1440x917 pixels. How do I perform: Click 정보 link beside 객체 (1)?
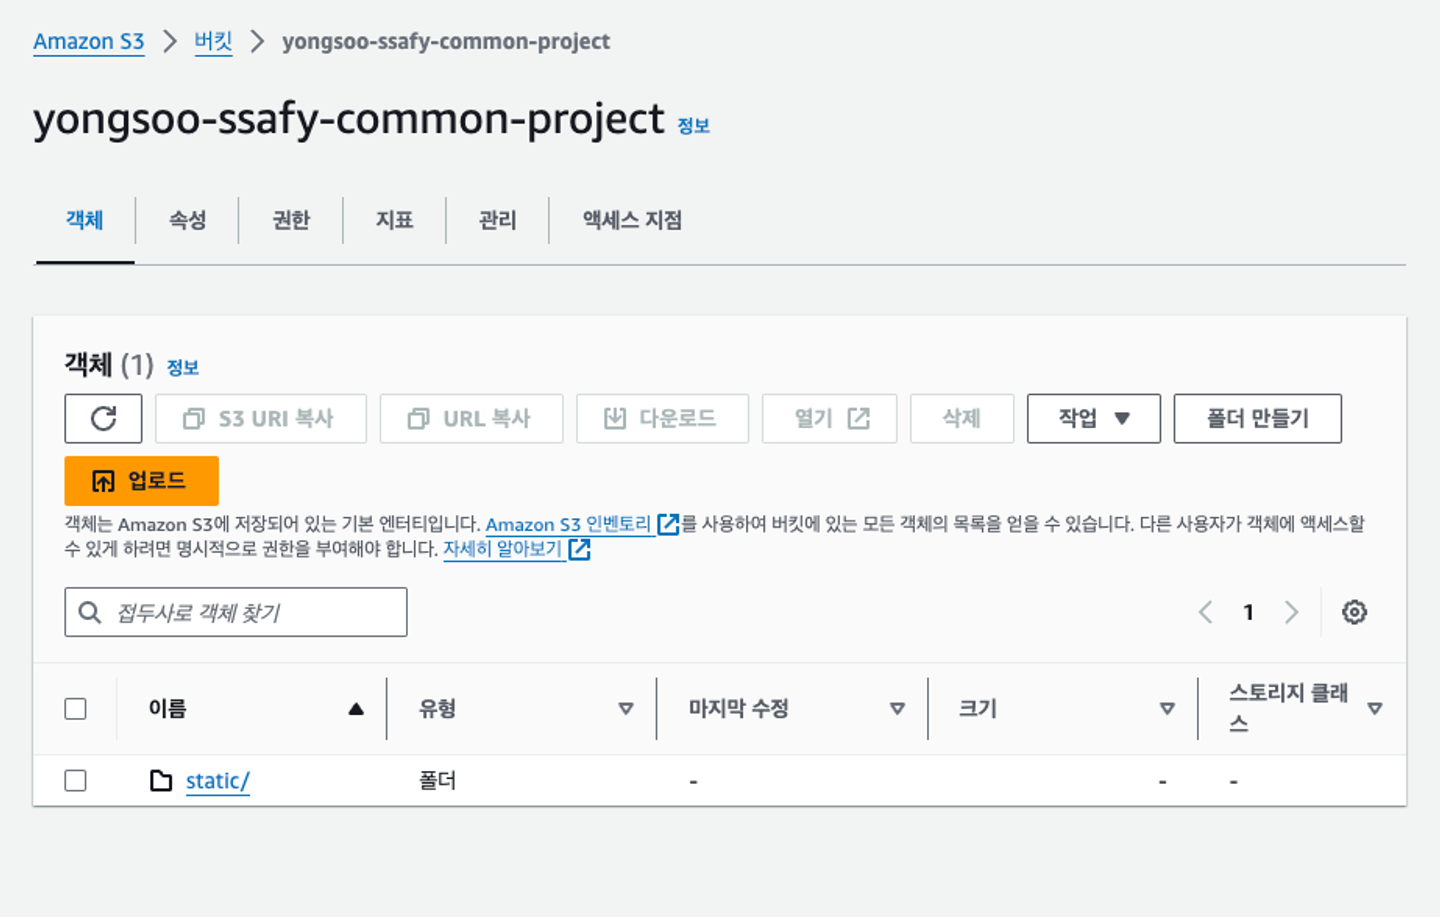(182, 367)
